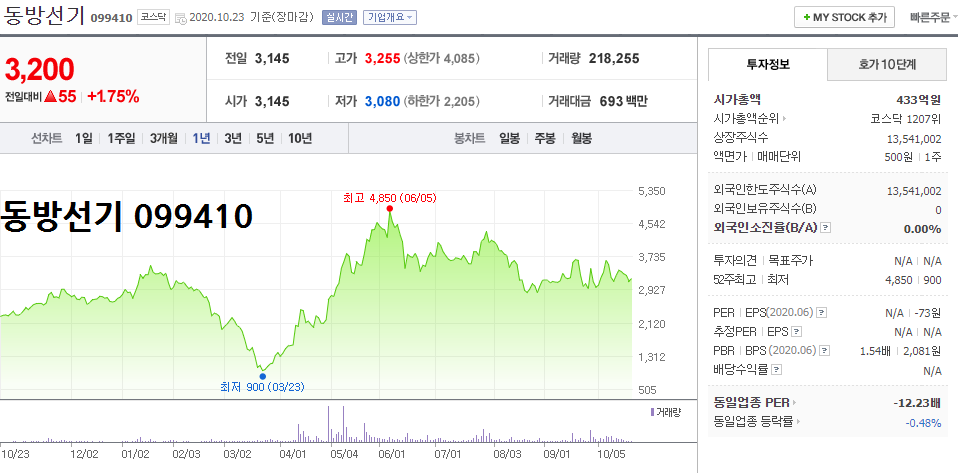Select the 3개월 line chart period
This screenshot has height=473, width=960.
pos(163,138)
